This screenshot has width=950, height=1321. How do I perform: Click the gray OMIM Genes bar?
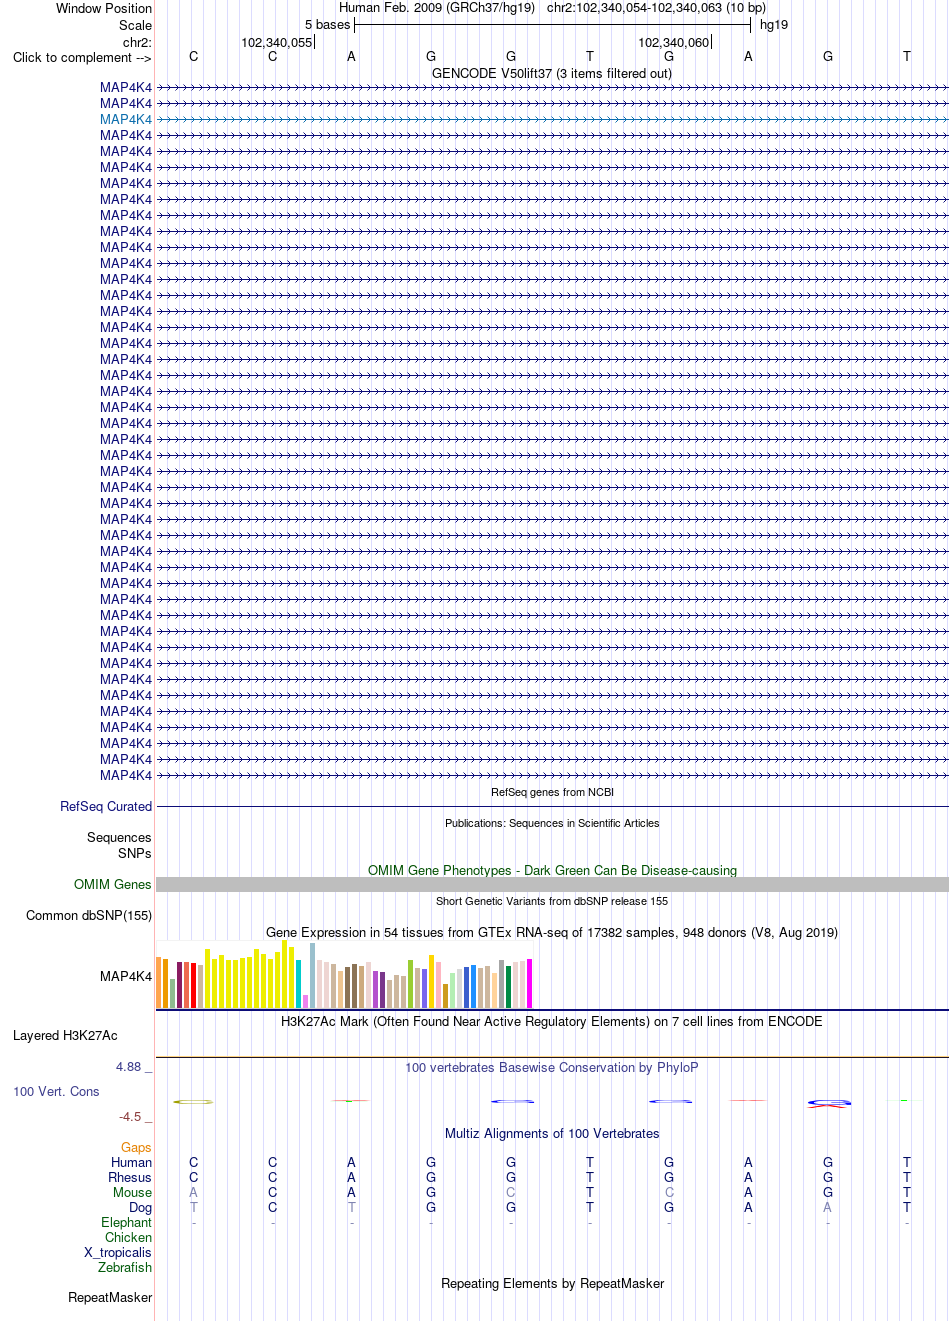point(552,884)
